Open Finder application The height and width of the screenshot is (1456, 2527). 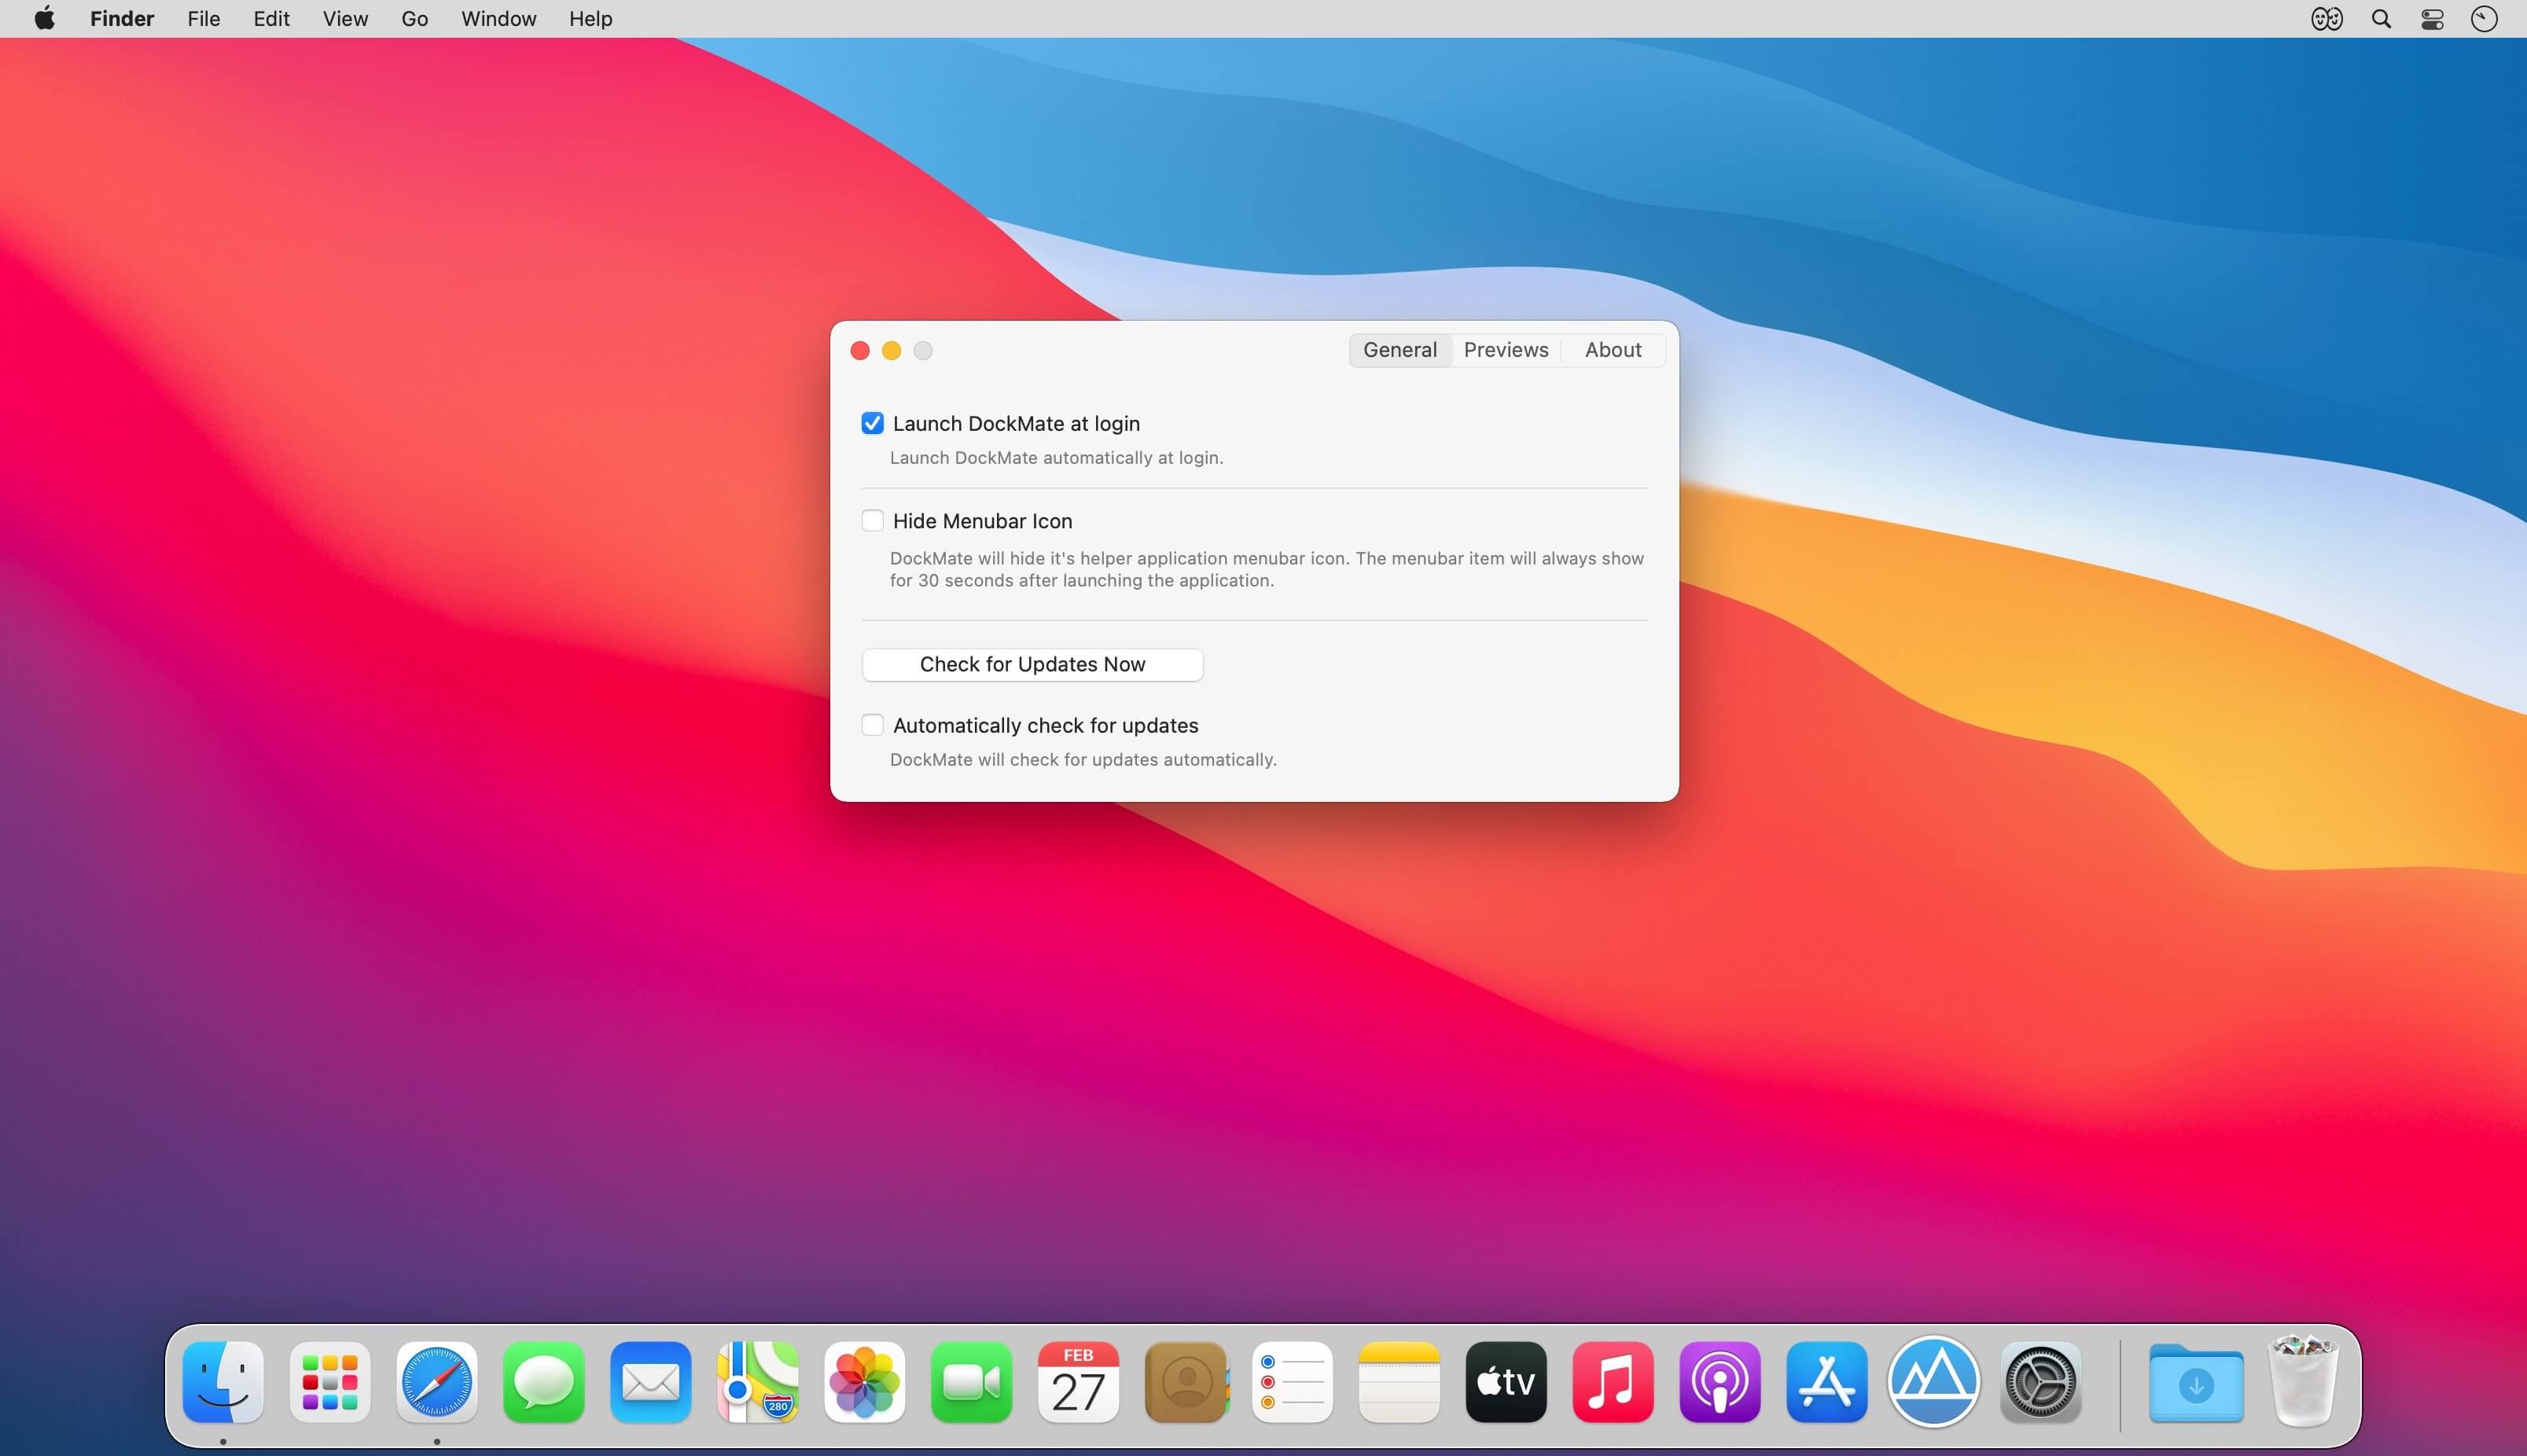click(x=224, y=1380)
